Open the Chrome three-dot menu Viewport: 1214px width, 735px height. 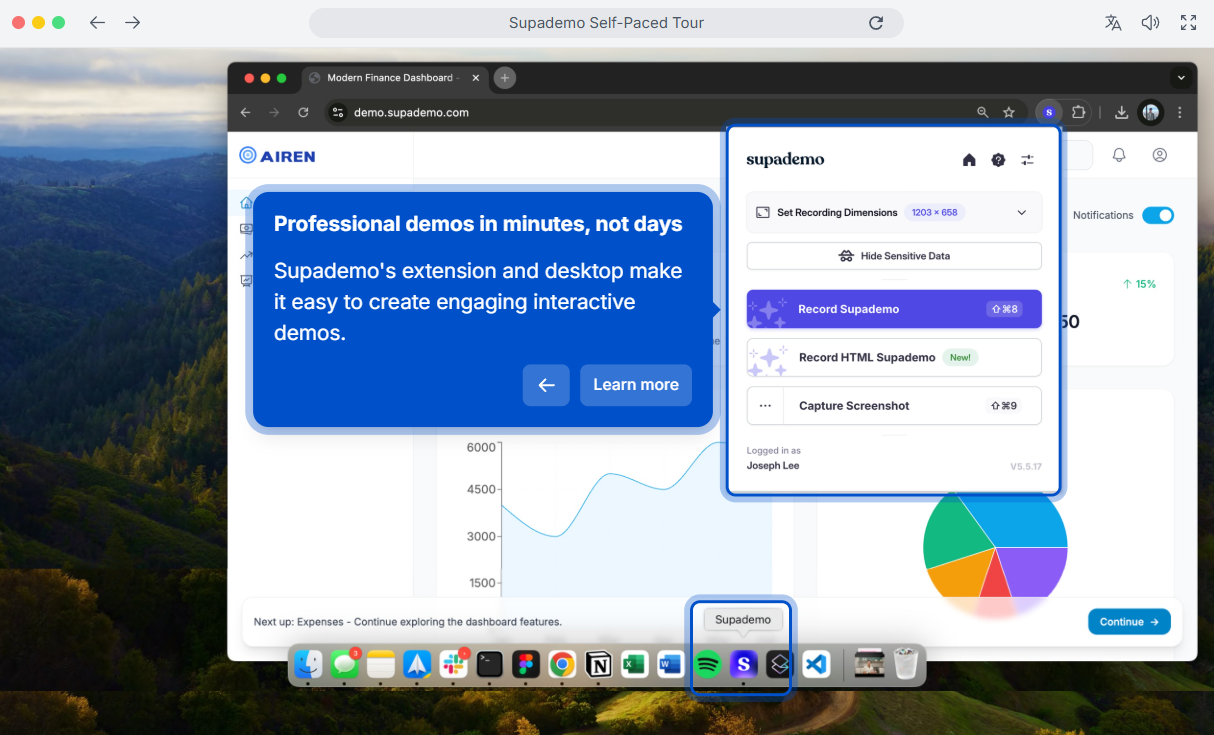[1180, 112]
